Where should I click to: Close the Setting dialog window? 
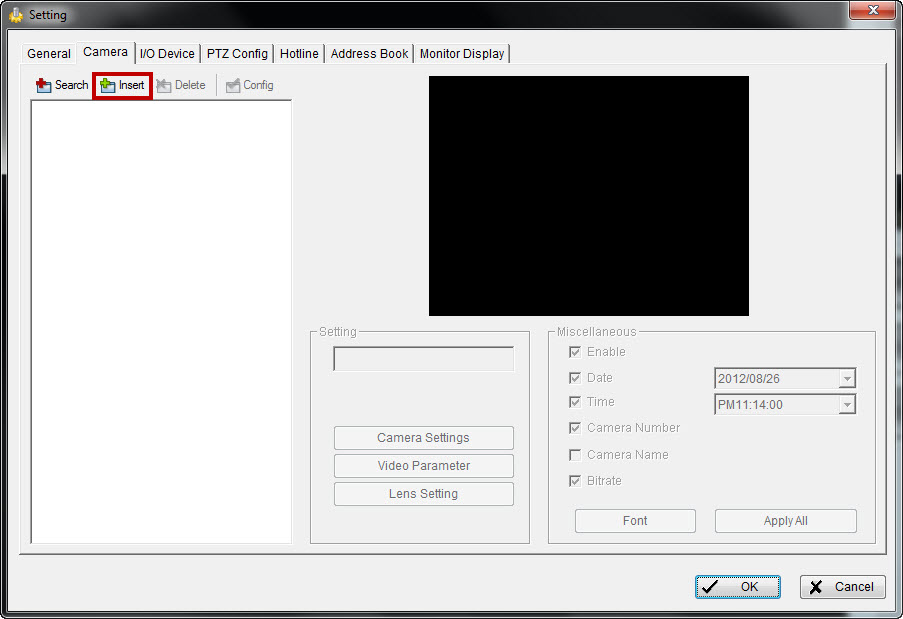(x=871, y=10)
